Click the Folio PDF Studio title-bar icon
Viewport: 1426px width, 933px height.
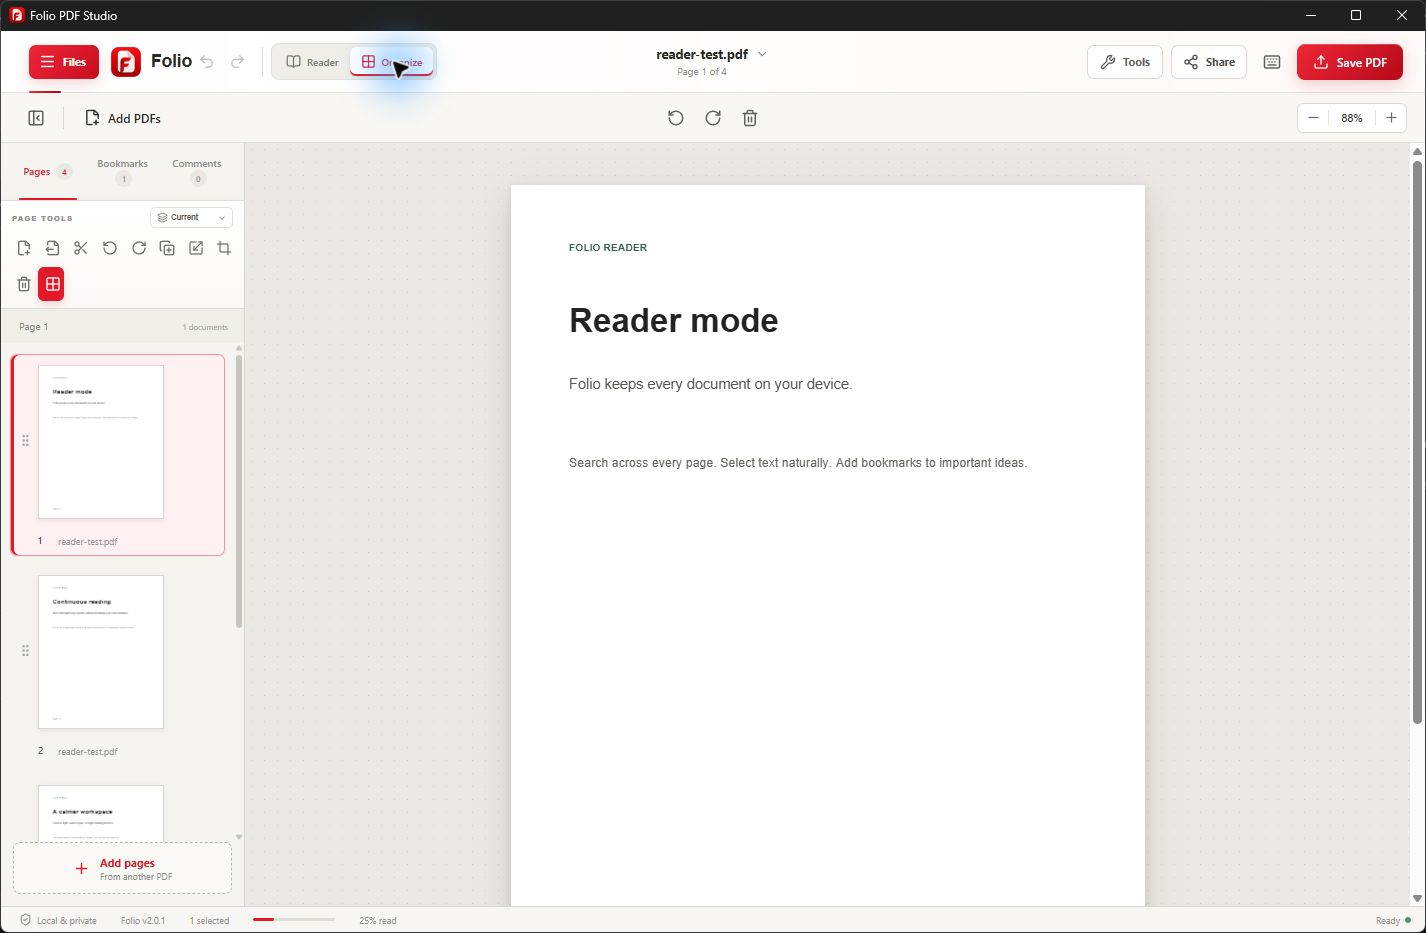(16, 15)
